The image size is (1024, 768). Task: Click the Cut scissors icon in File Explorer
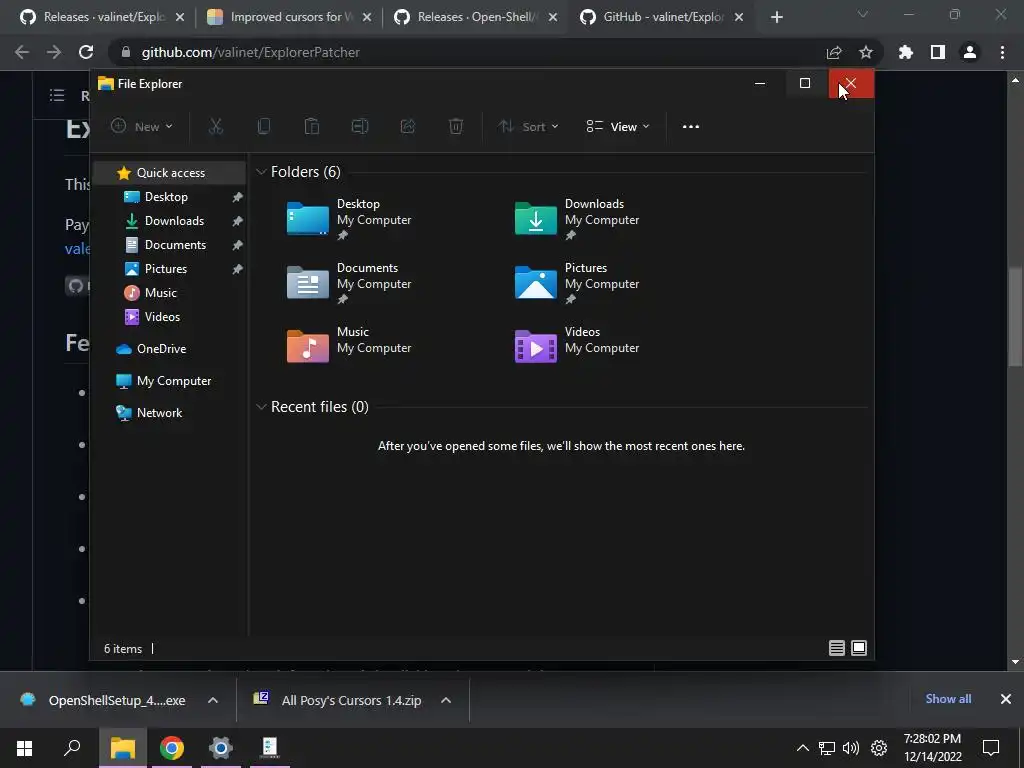point(216,126)
